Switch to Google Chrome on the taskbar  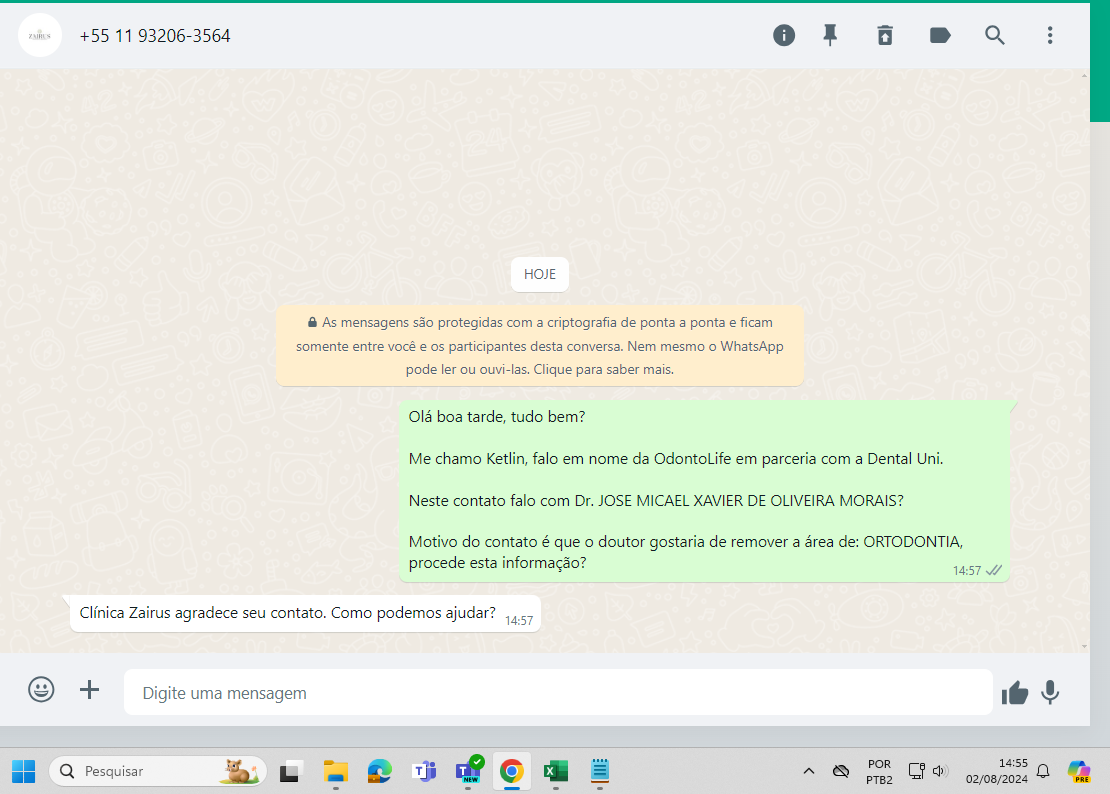pyautogui.click(x=512, y=771)
